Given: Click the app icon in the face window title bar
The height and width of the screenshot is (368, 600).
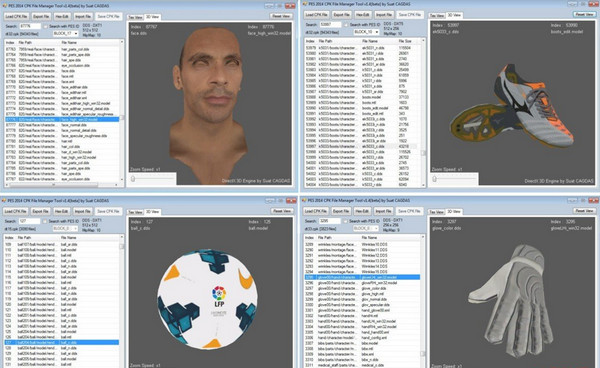Looking at the screenshot, I should pos(4,6).
